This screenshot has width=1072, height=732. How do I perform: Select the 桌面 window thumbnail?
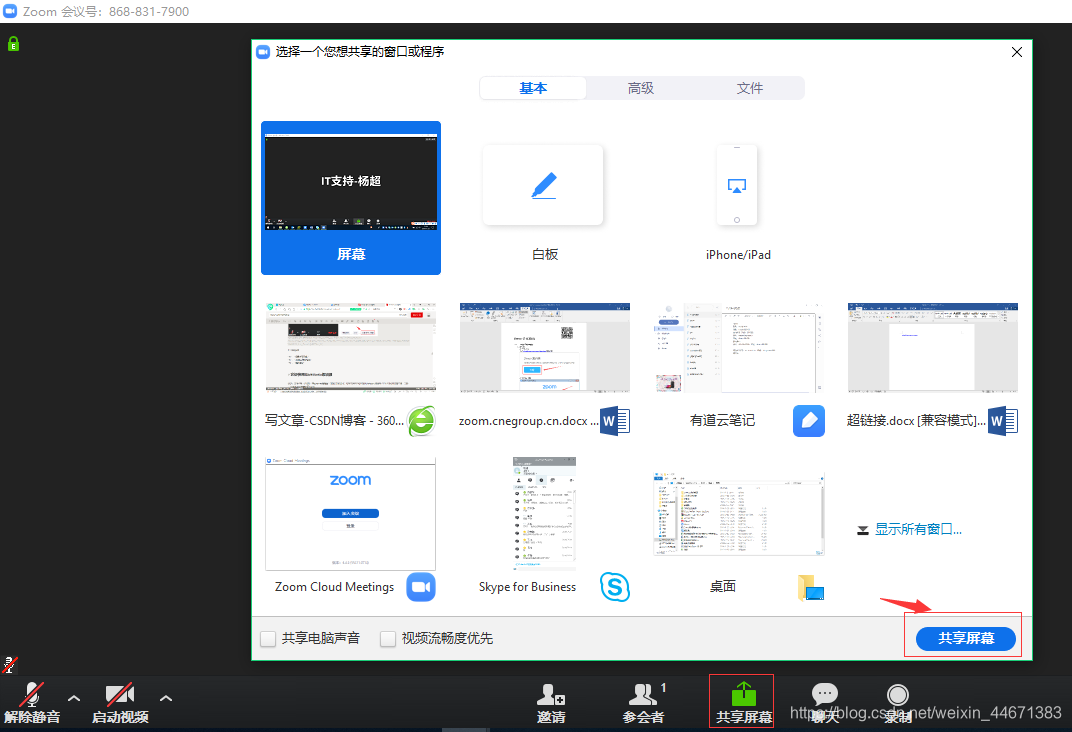pyautogui.click(x=739, y=513)
